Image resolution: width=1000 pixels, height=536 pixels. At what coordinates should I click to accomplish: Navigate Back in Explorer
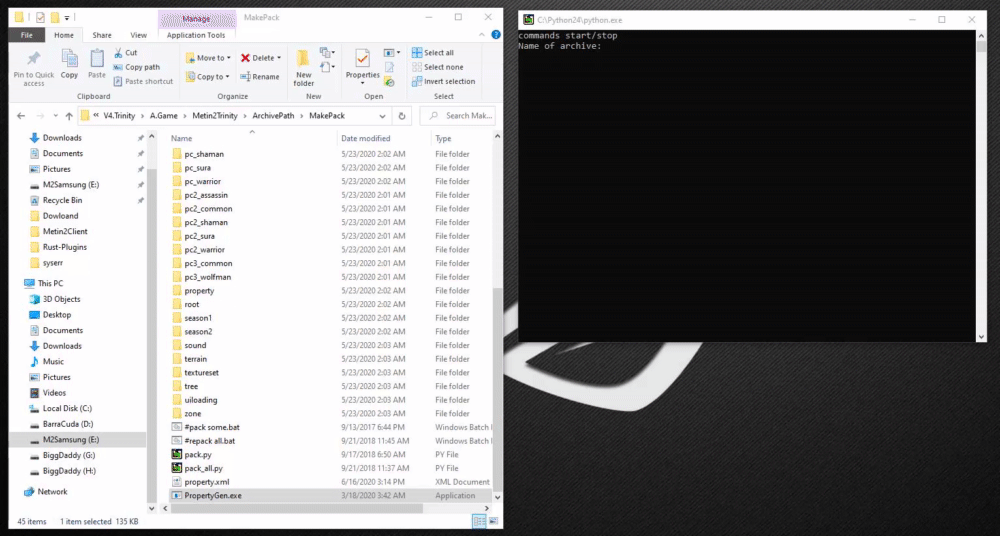pyautogui.click(x=21, y=116)
